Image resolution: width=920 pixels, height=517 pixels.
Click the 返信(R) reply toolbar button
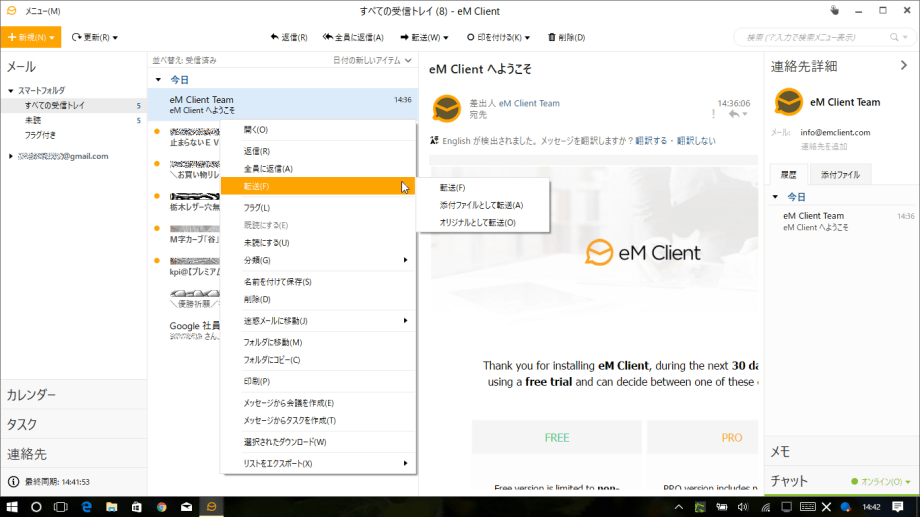click(x=289, y=37)
